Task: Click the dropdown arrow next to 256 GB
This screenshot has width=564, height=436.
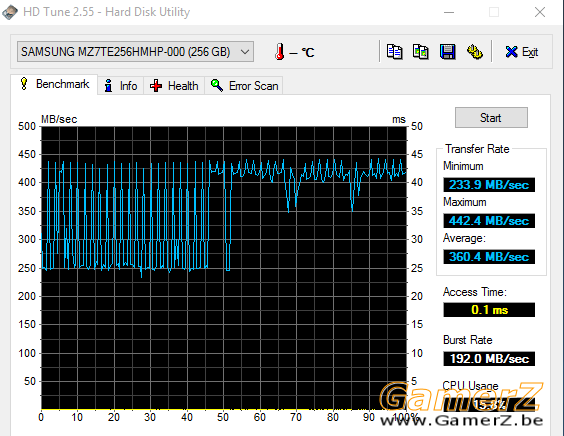Action: [x=245, y=52]
